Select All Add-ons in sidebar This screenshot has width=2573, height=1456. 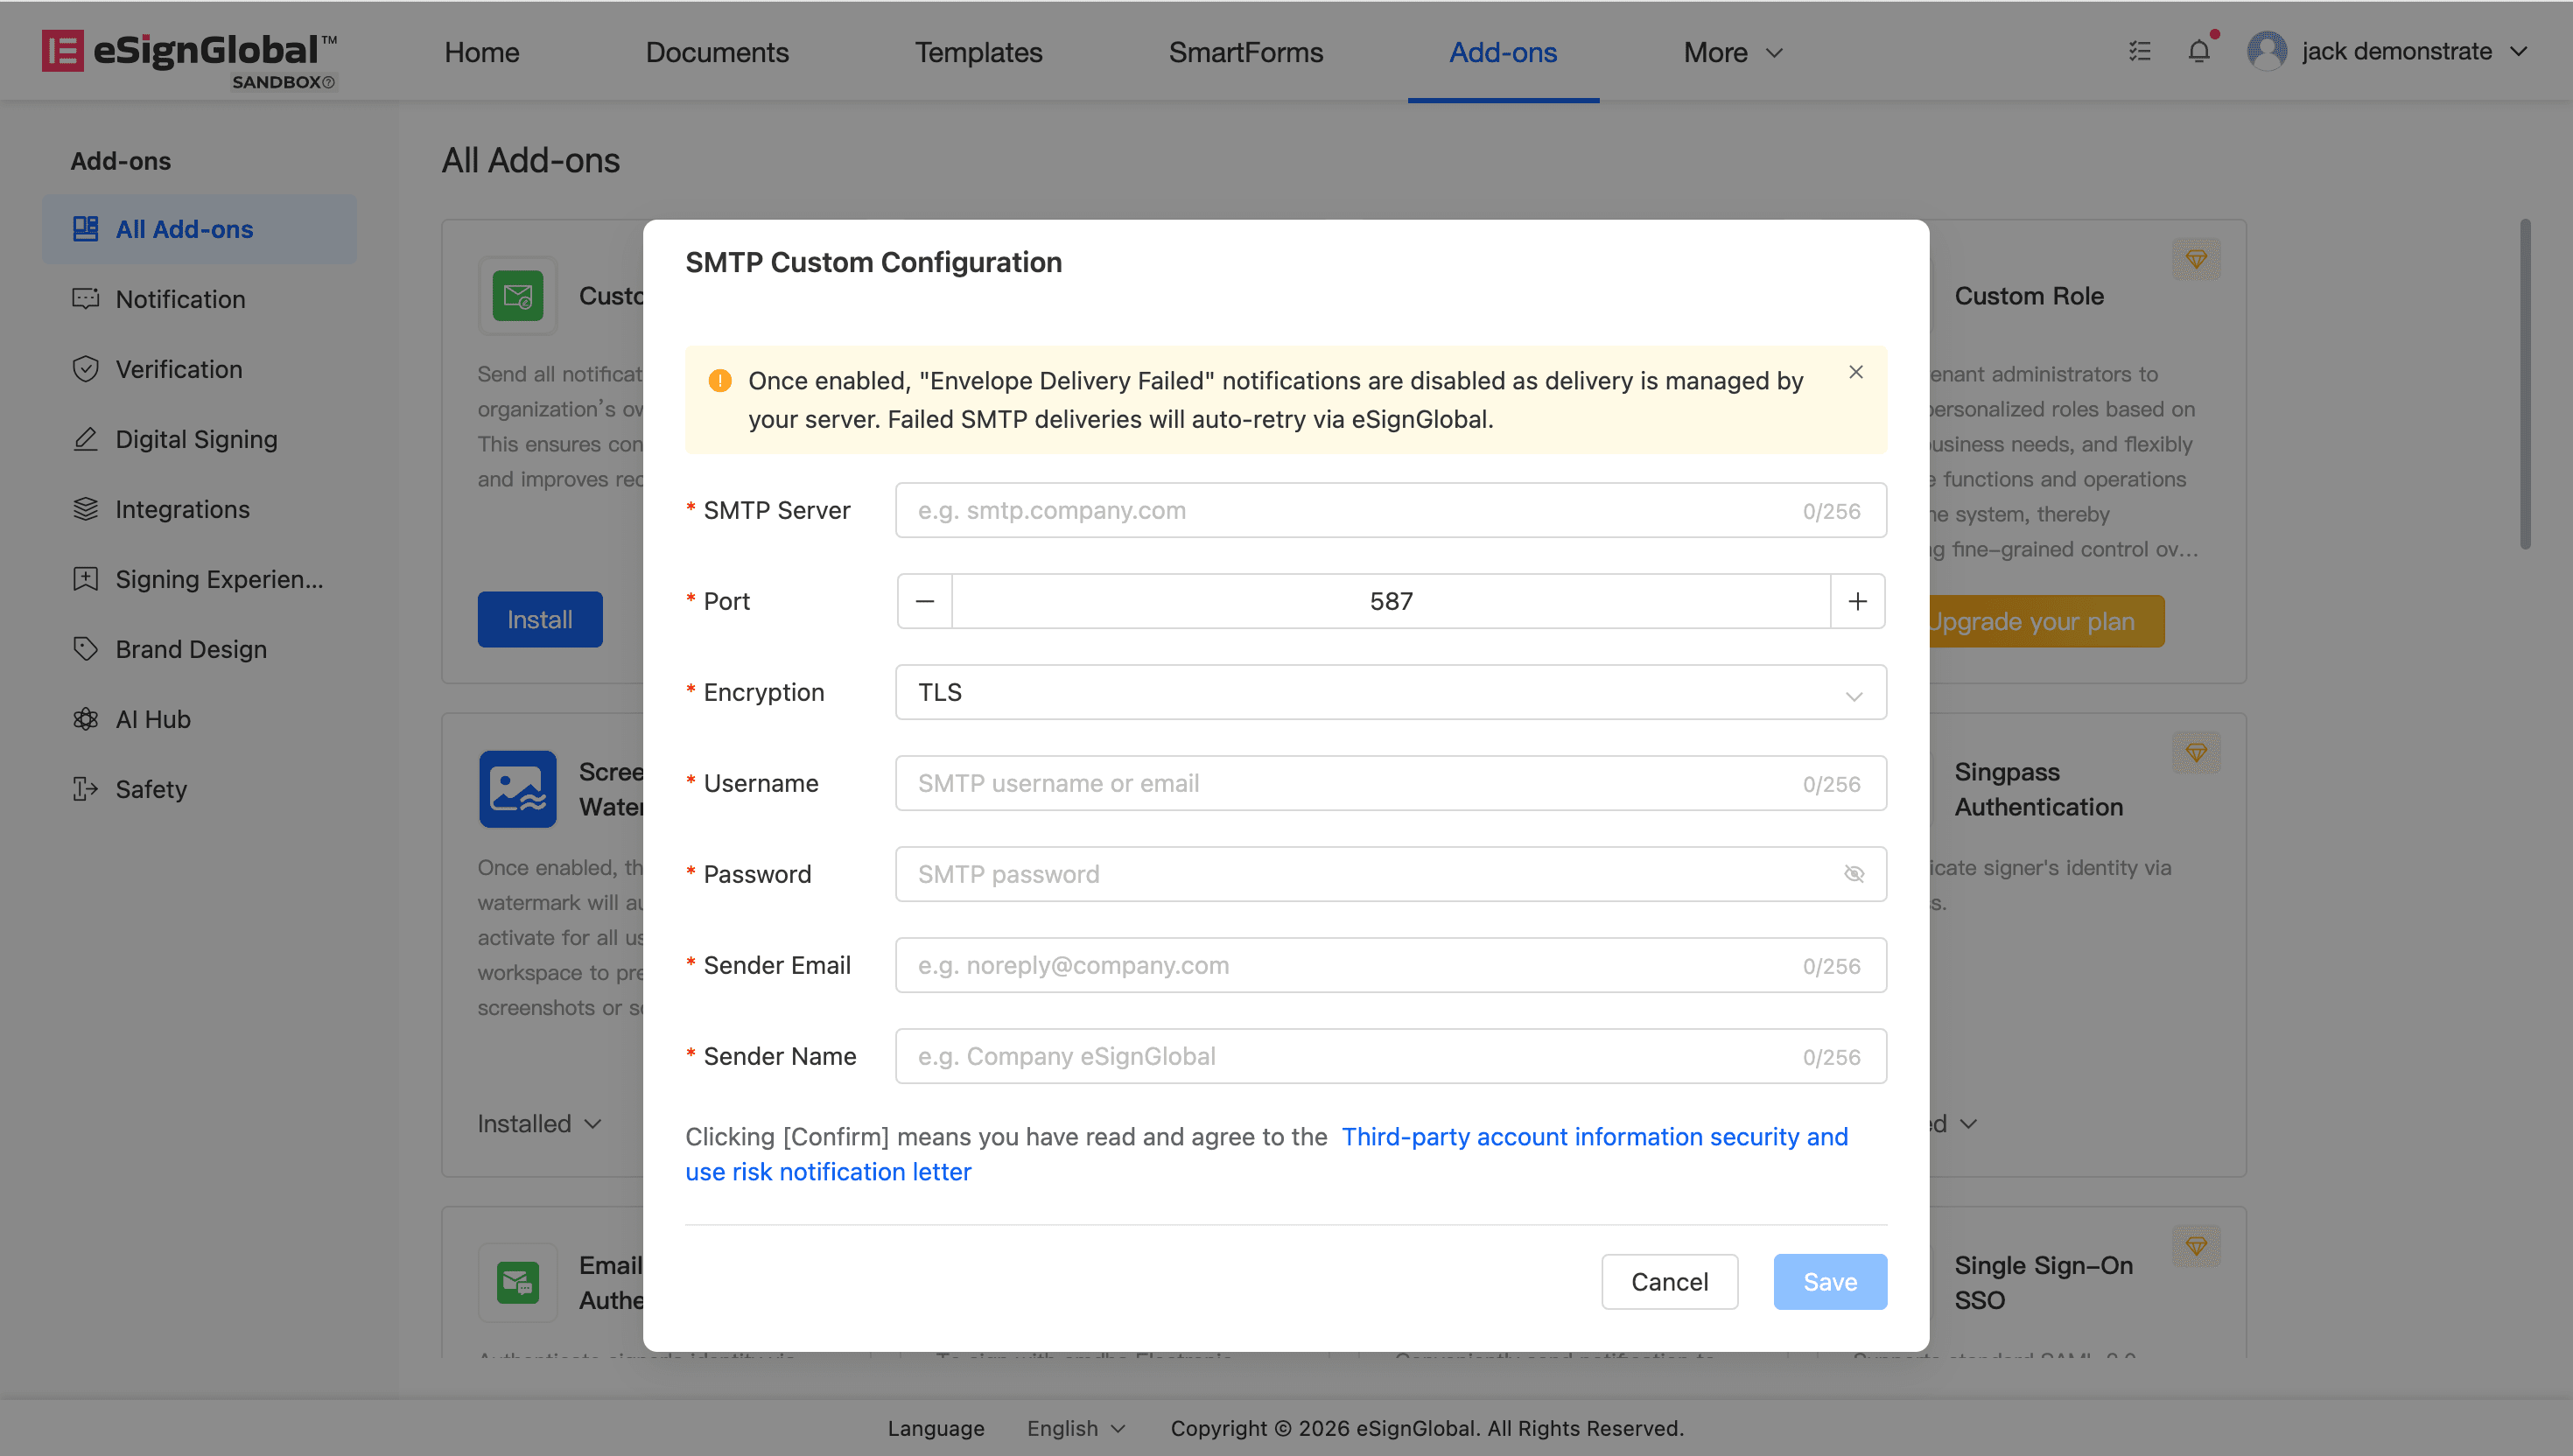pyautogui.click(x=199, y=229)
